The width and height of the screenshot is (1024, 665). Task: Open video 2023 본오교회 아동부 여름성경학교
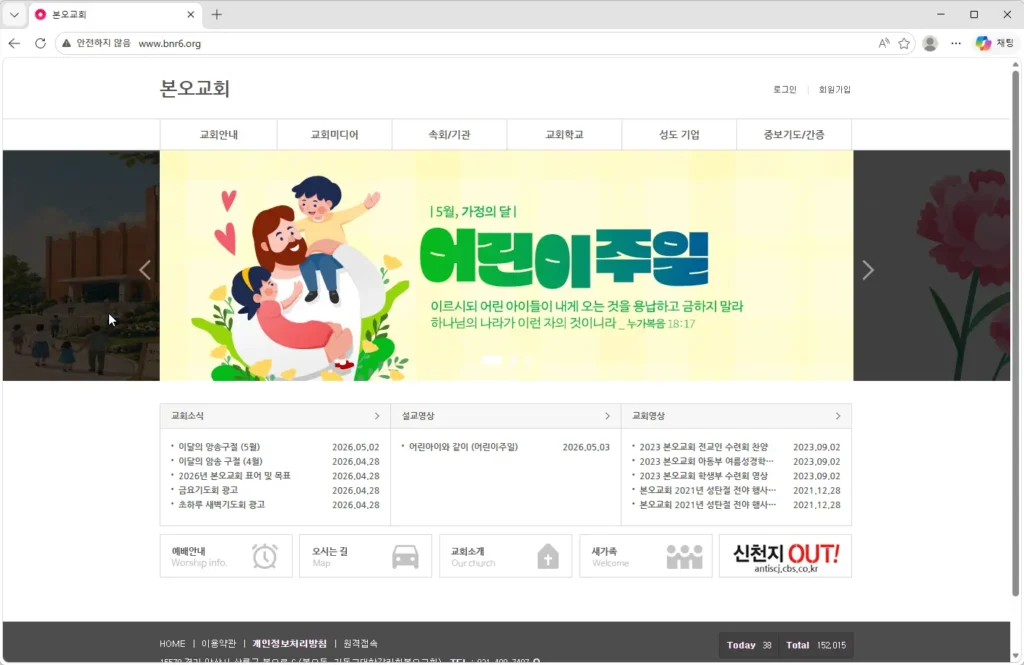[x=707, y=461]
